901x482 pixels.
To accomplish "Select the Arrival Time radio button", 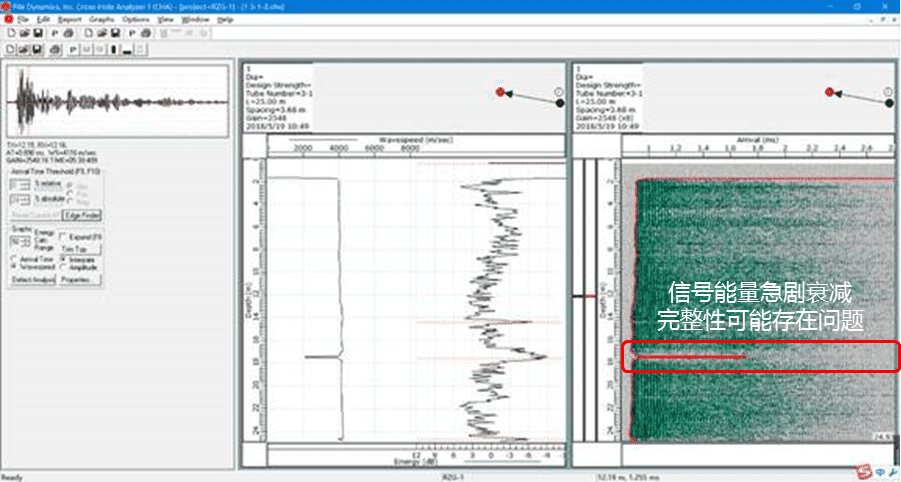I will 13,259.
